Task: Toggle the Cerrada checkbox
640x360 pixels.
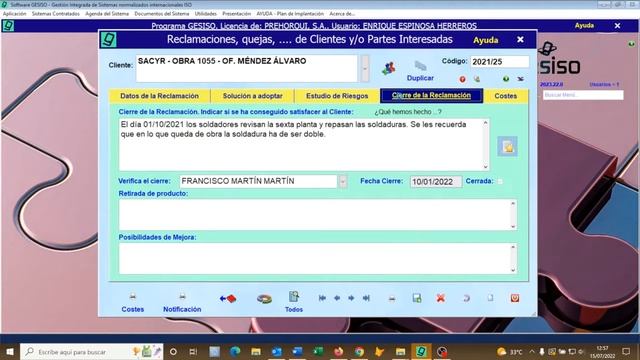Action: pos(500,181)
